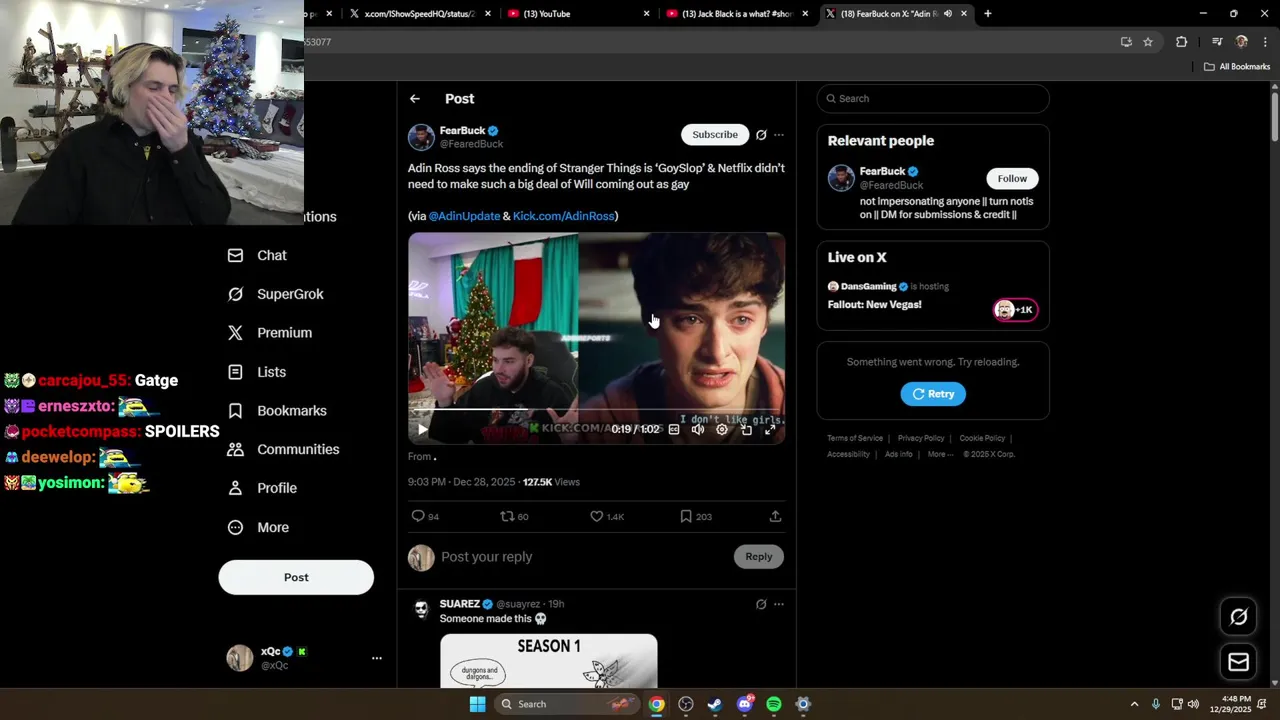Mute the video volume
The image size is (1280, 720).
coord(698,429)
